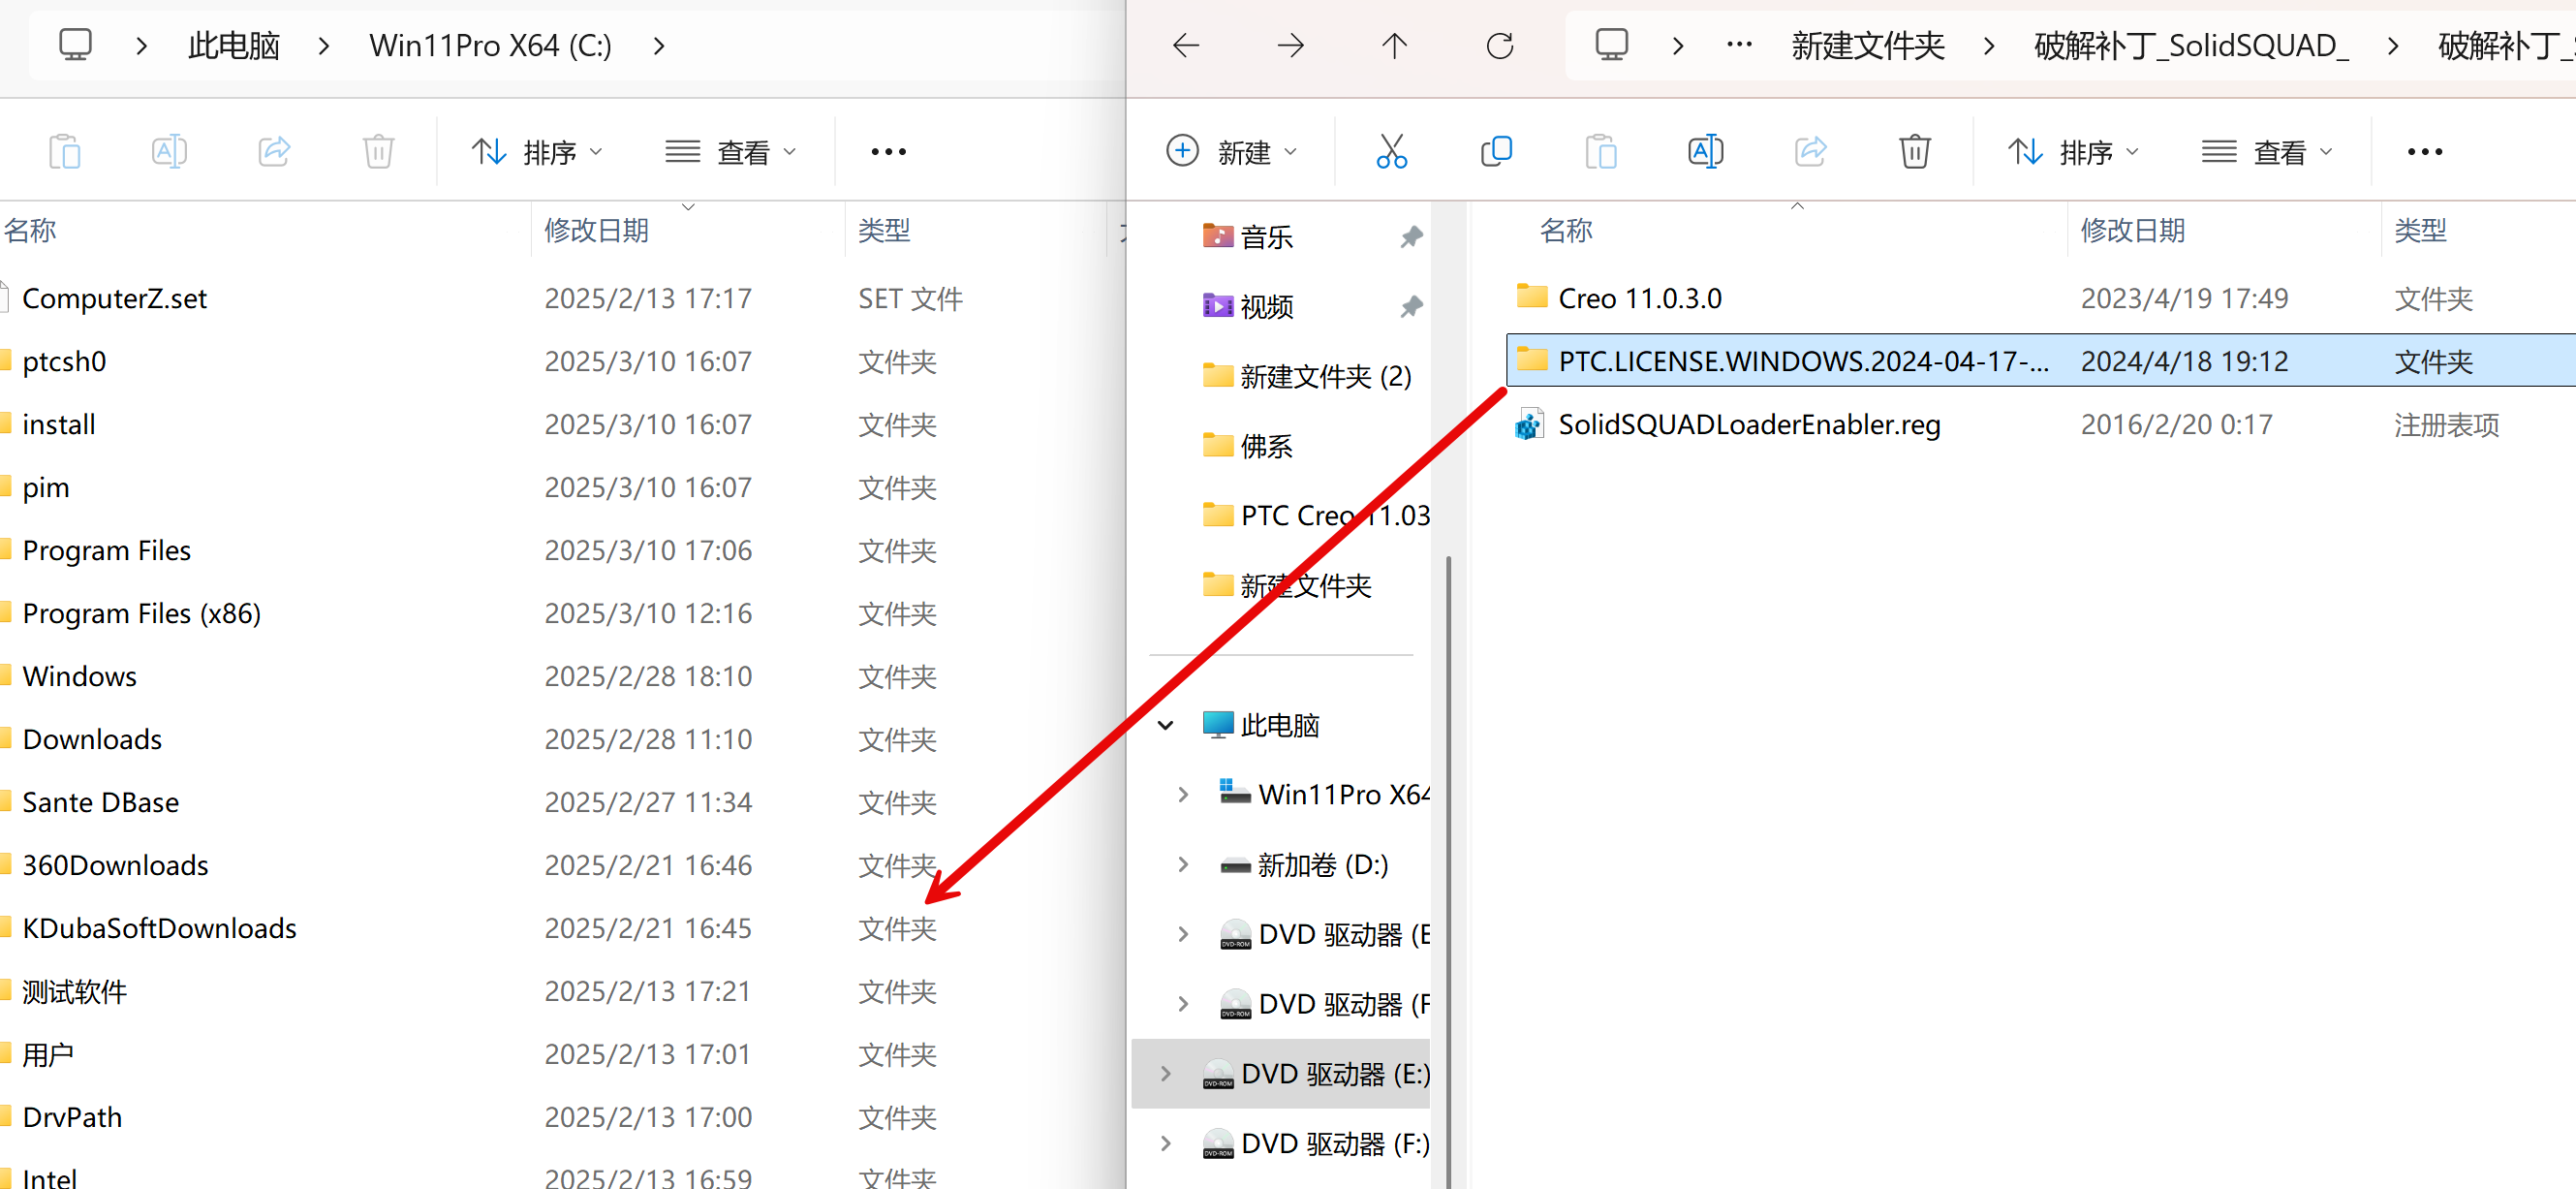The width and height of the screenshot is (2576, 1189).
Task: Unpin 音乐 using its pin icon
Action: 1411,237
